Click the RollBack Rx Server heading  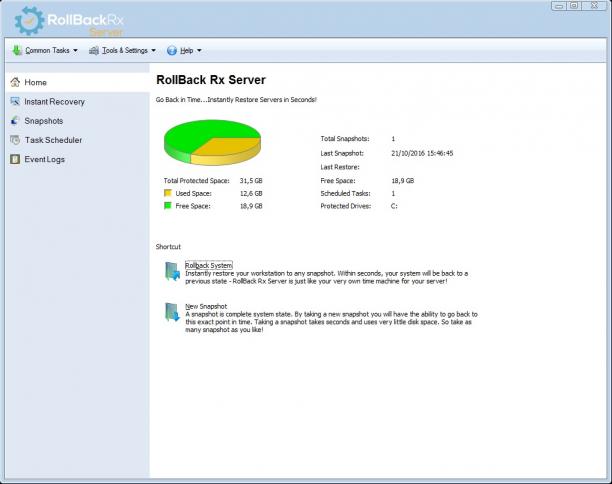point(211,80)
